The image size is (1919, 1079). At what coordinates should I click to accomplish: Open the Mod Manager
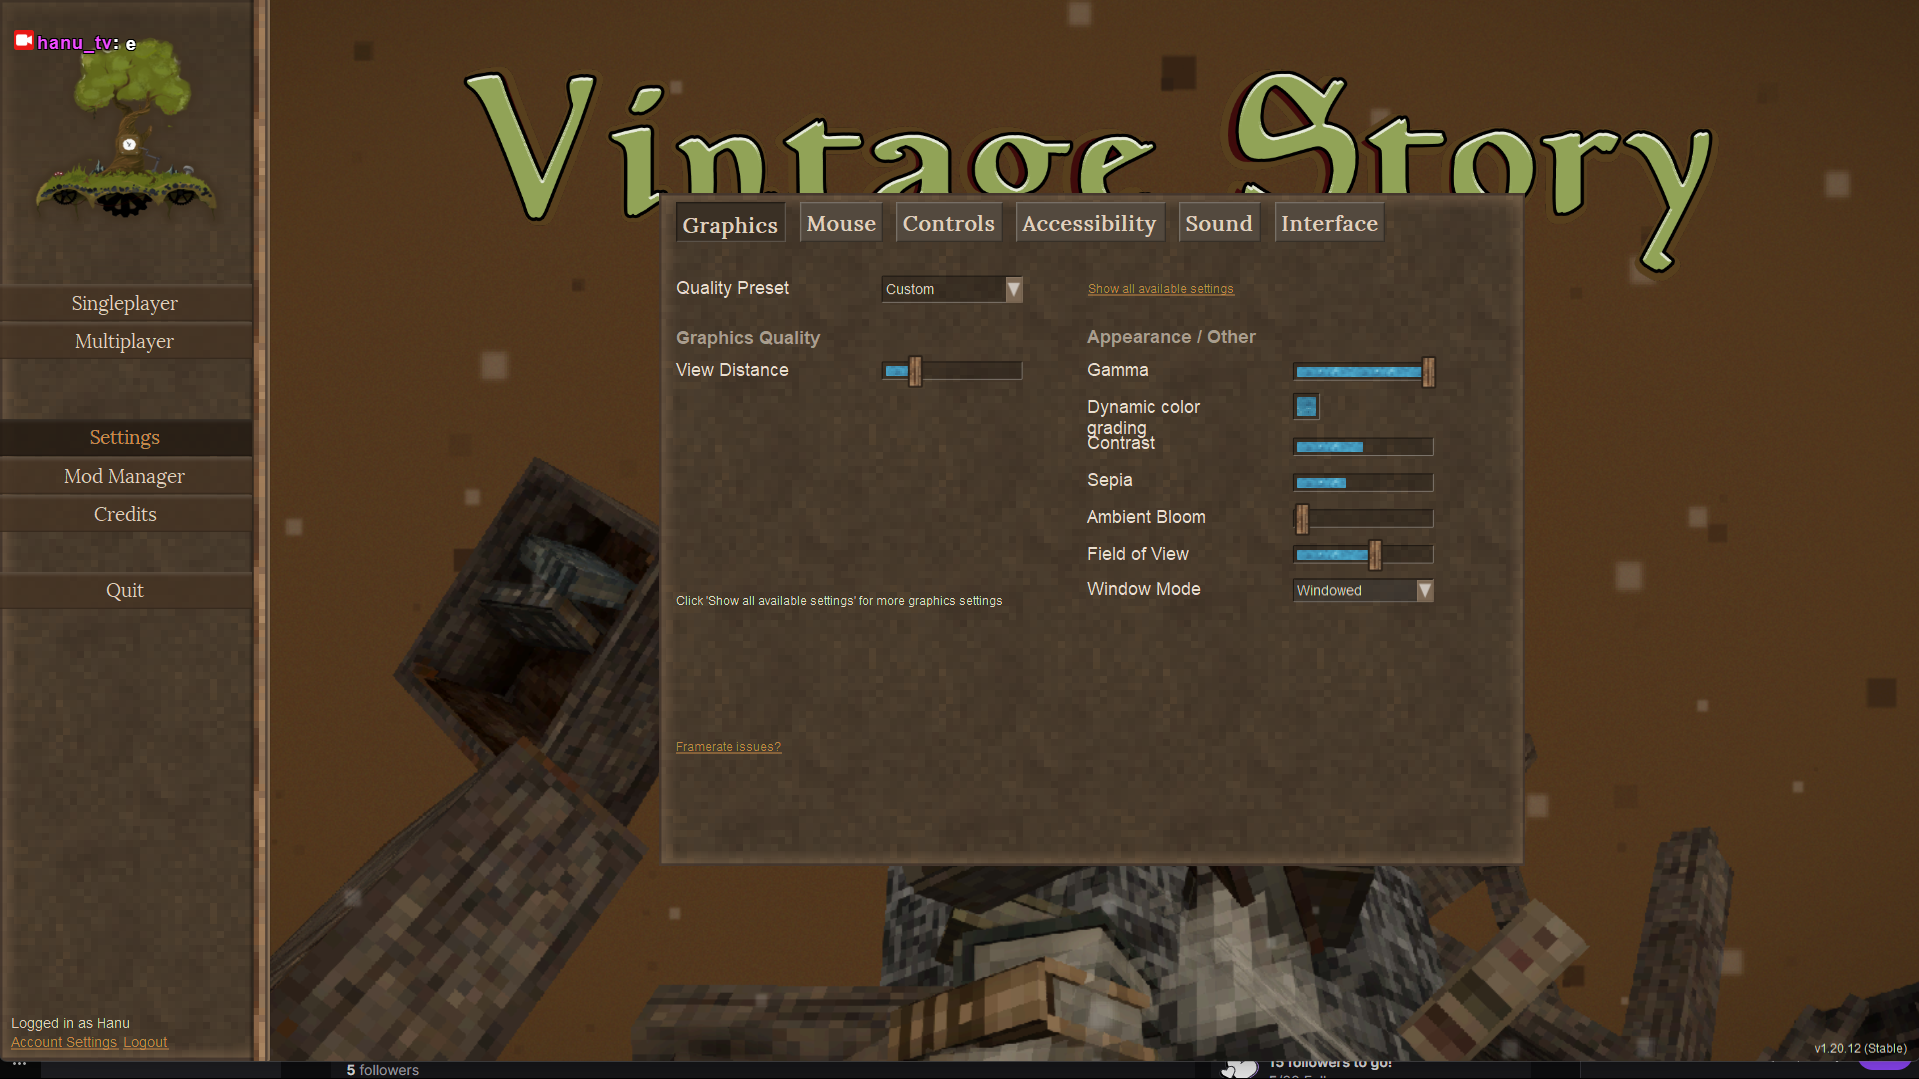(125, 476)
